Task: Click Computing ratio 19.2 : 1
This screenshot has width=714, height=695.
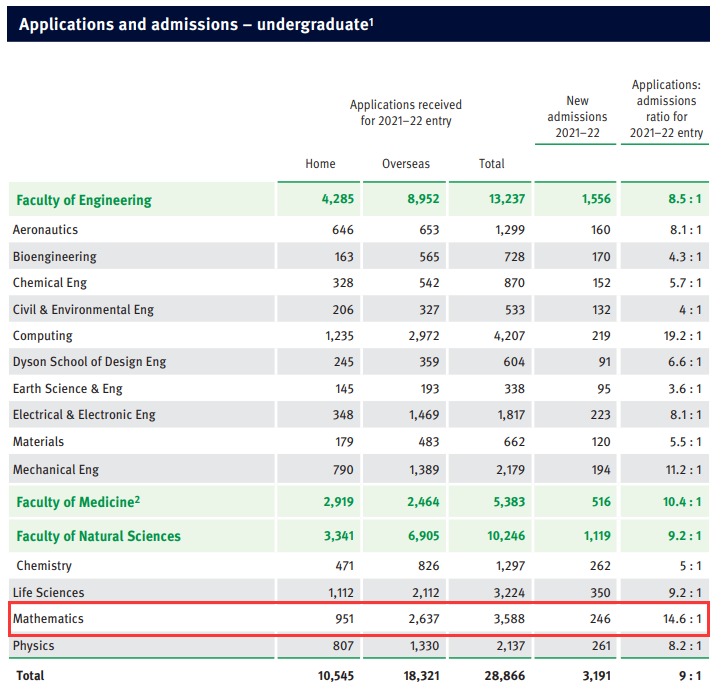Action: pos(682,336)
